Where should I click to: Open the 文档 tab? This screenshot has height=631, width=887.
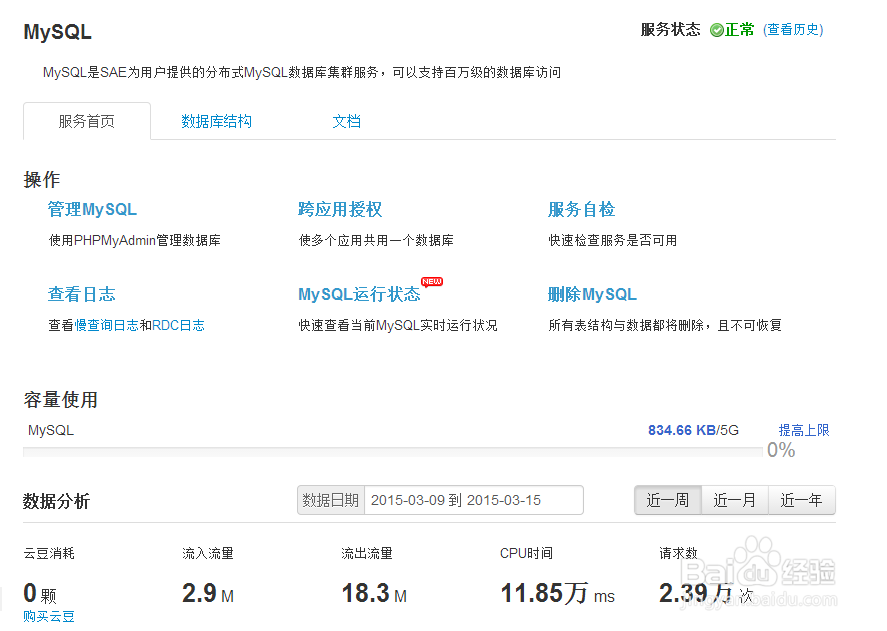[346, 121]
